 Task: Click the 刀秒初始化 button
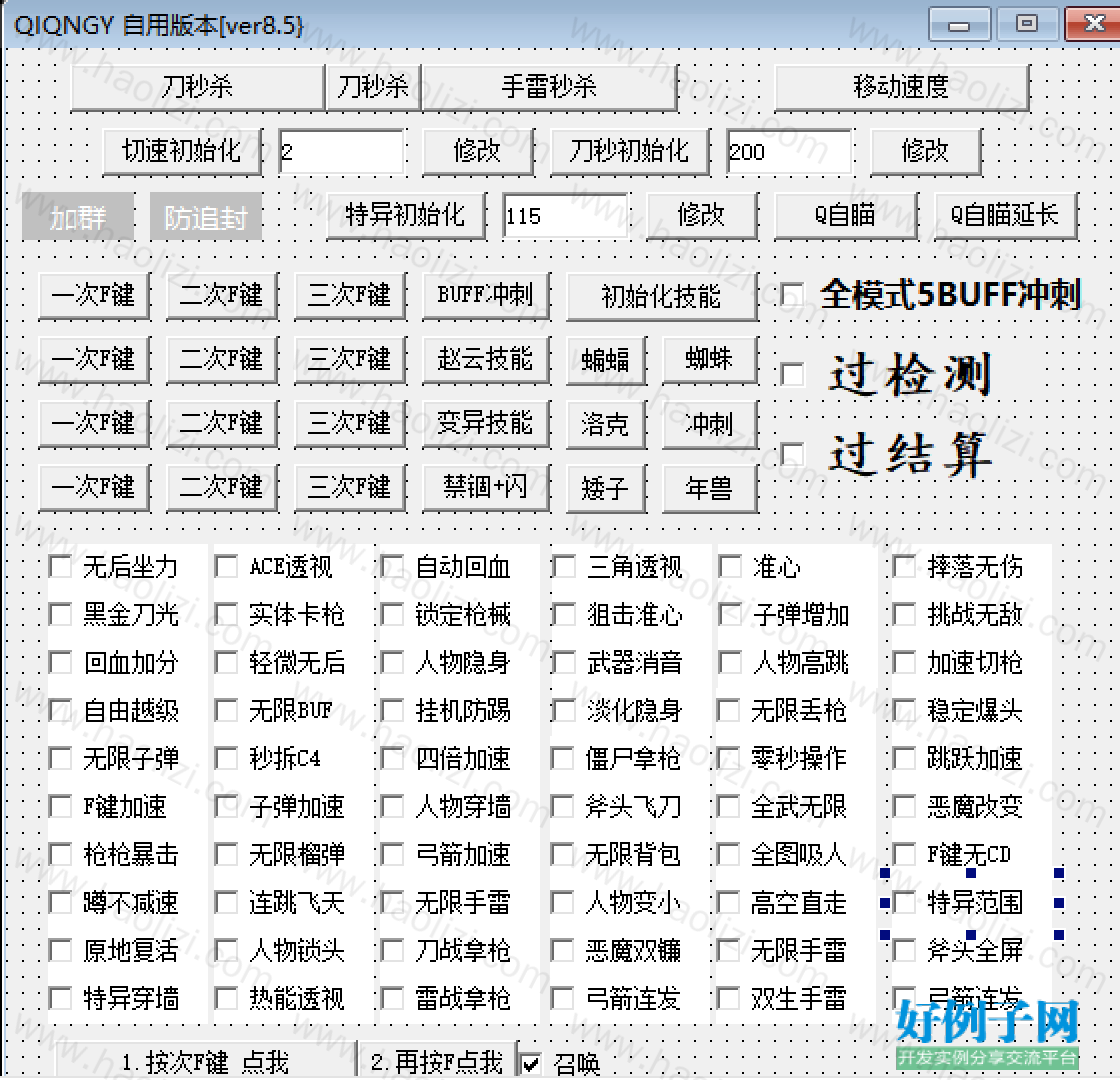(630, 151)
